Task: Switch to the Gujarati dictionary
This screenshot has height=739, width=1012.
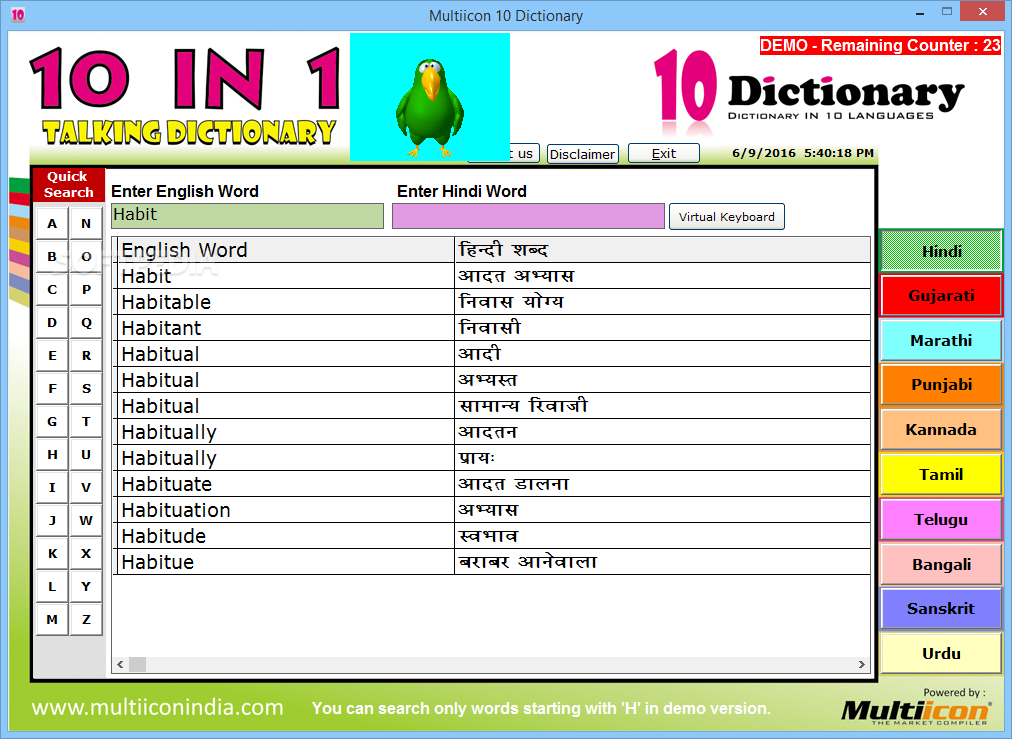Action: (941, 296)
